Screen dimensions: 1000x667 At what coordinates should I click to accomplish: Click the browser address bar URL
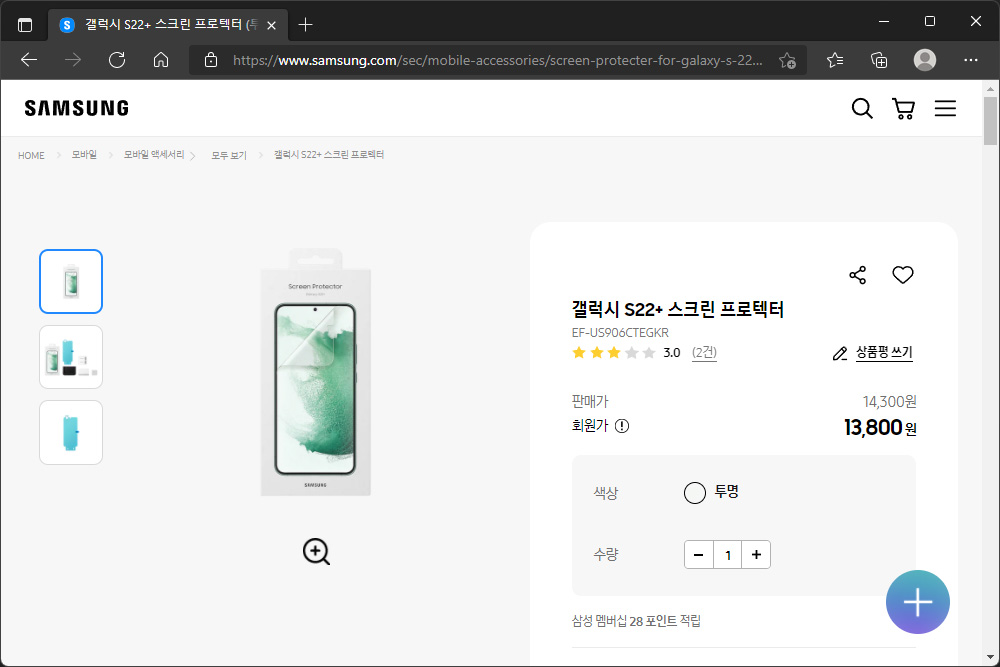[497, 61]
